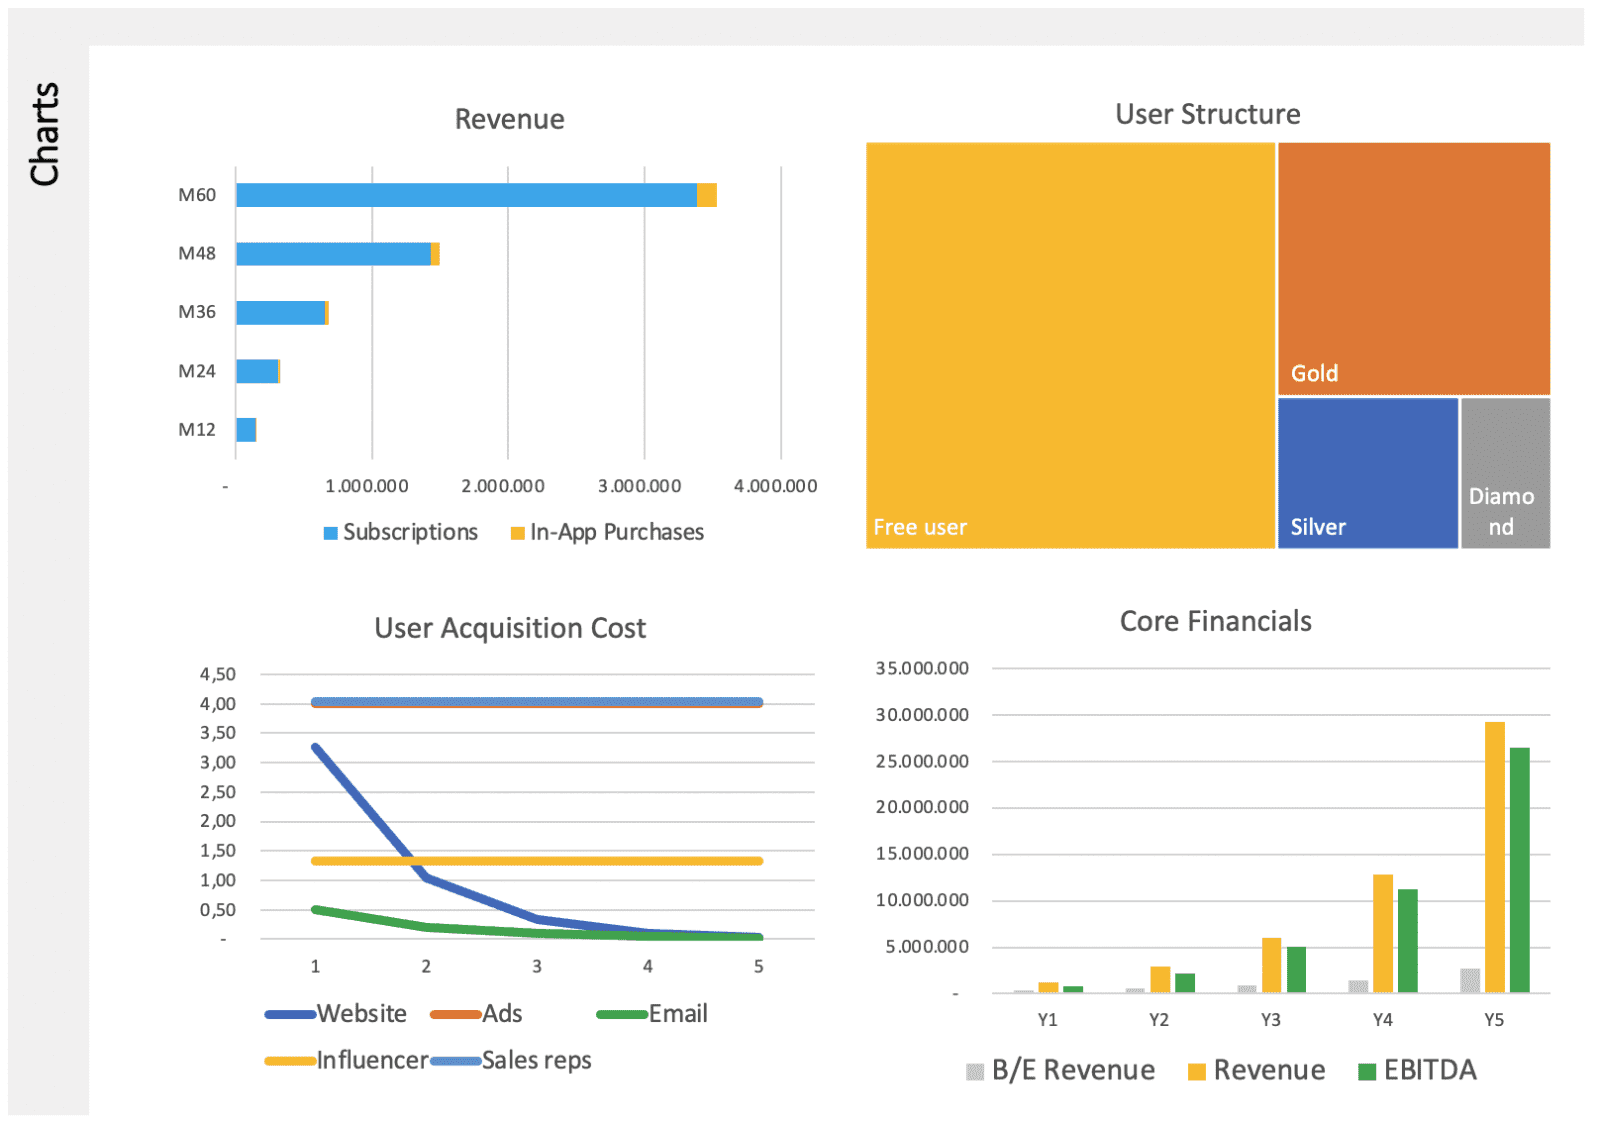Select the EBITDA legend label
The image size is (1600, 1127).
click(1430, 1070)
